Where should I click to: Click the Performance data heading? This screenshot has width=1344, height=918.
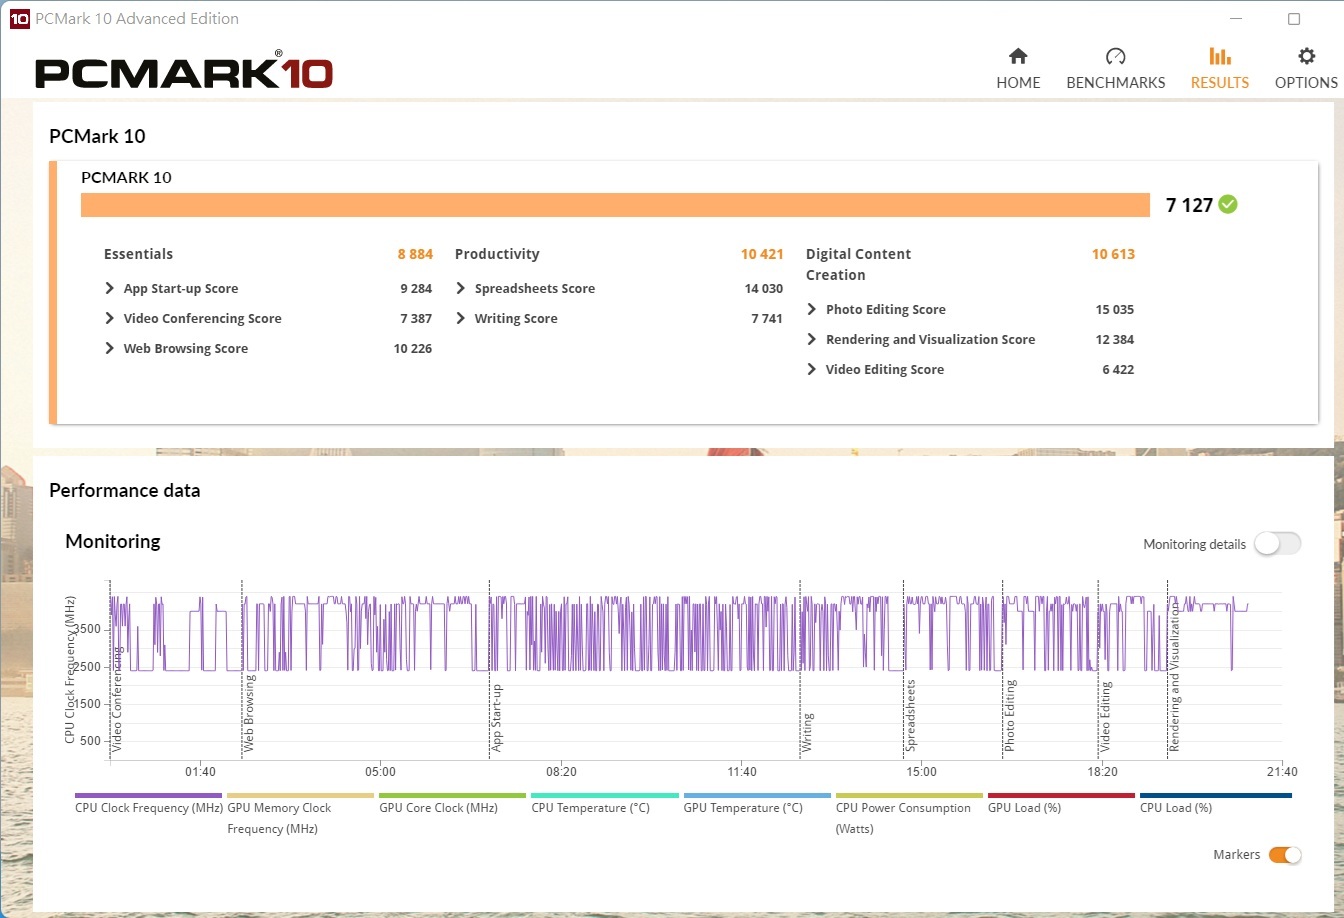tap(125, 491)
